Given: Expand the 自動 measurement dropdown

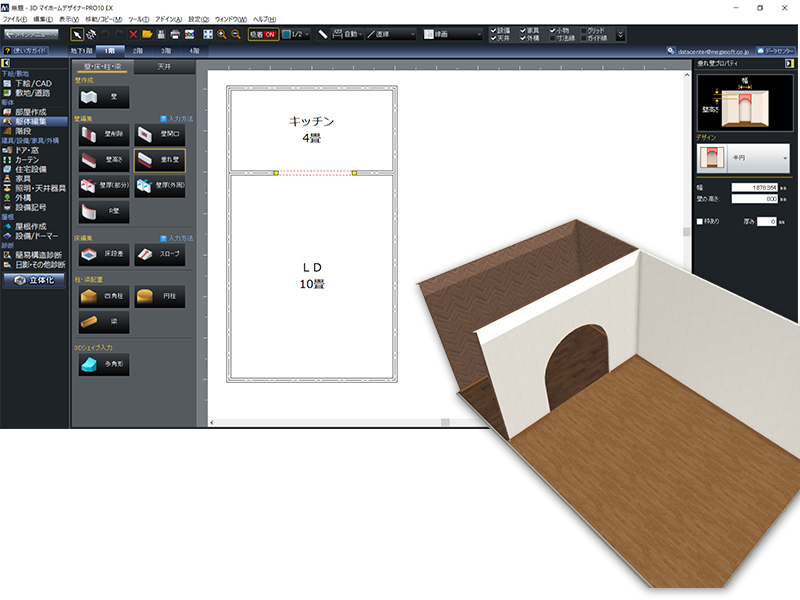Looking at the screenshot, I should coord(346,34).
